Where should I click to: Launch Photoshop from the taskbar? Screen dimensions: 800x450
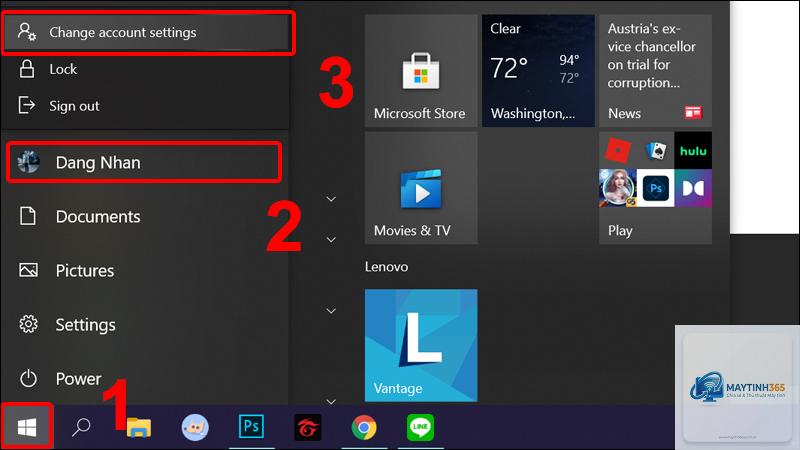(251, 426)
